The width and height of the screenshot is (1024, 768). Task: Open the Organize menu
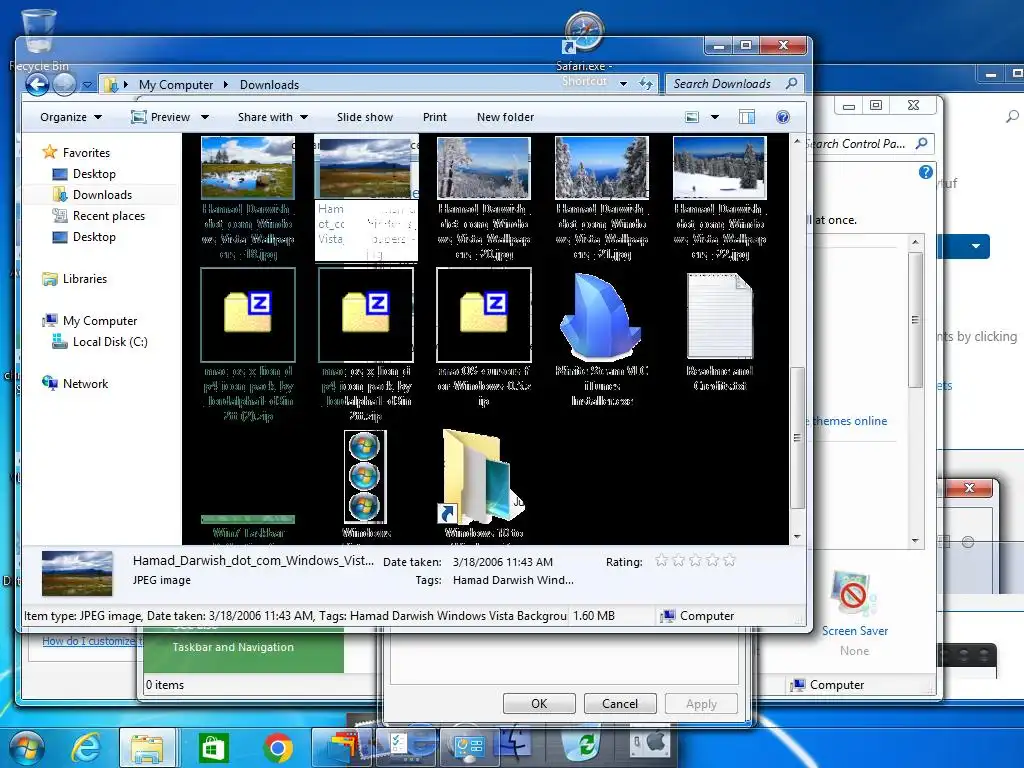point(71,117)
